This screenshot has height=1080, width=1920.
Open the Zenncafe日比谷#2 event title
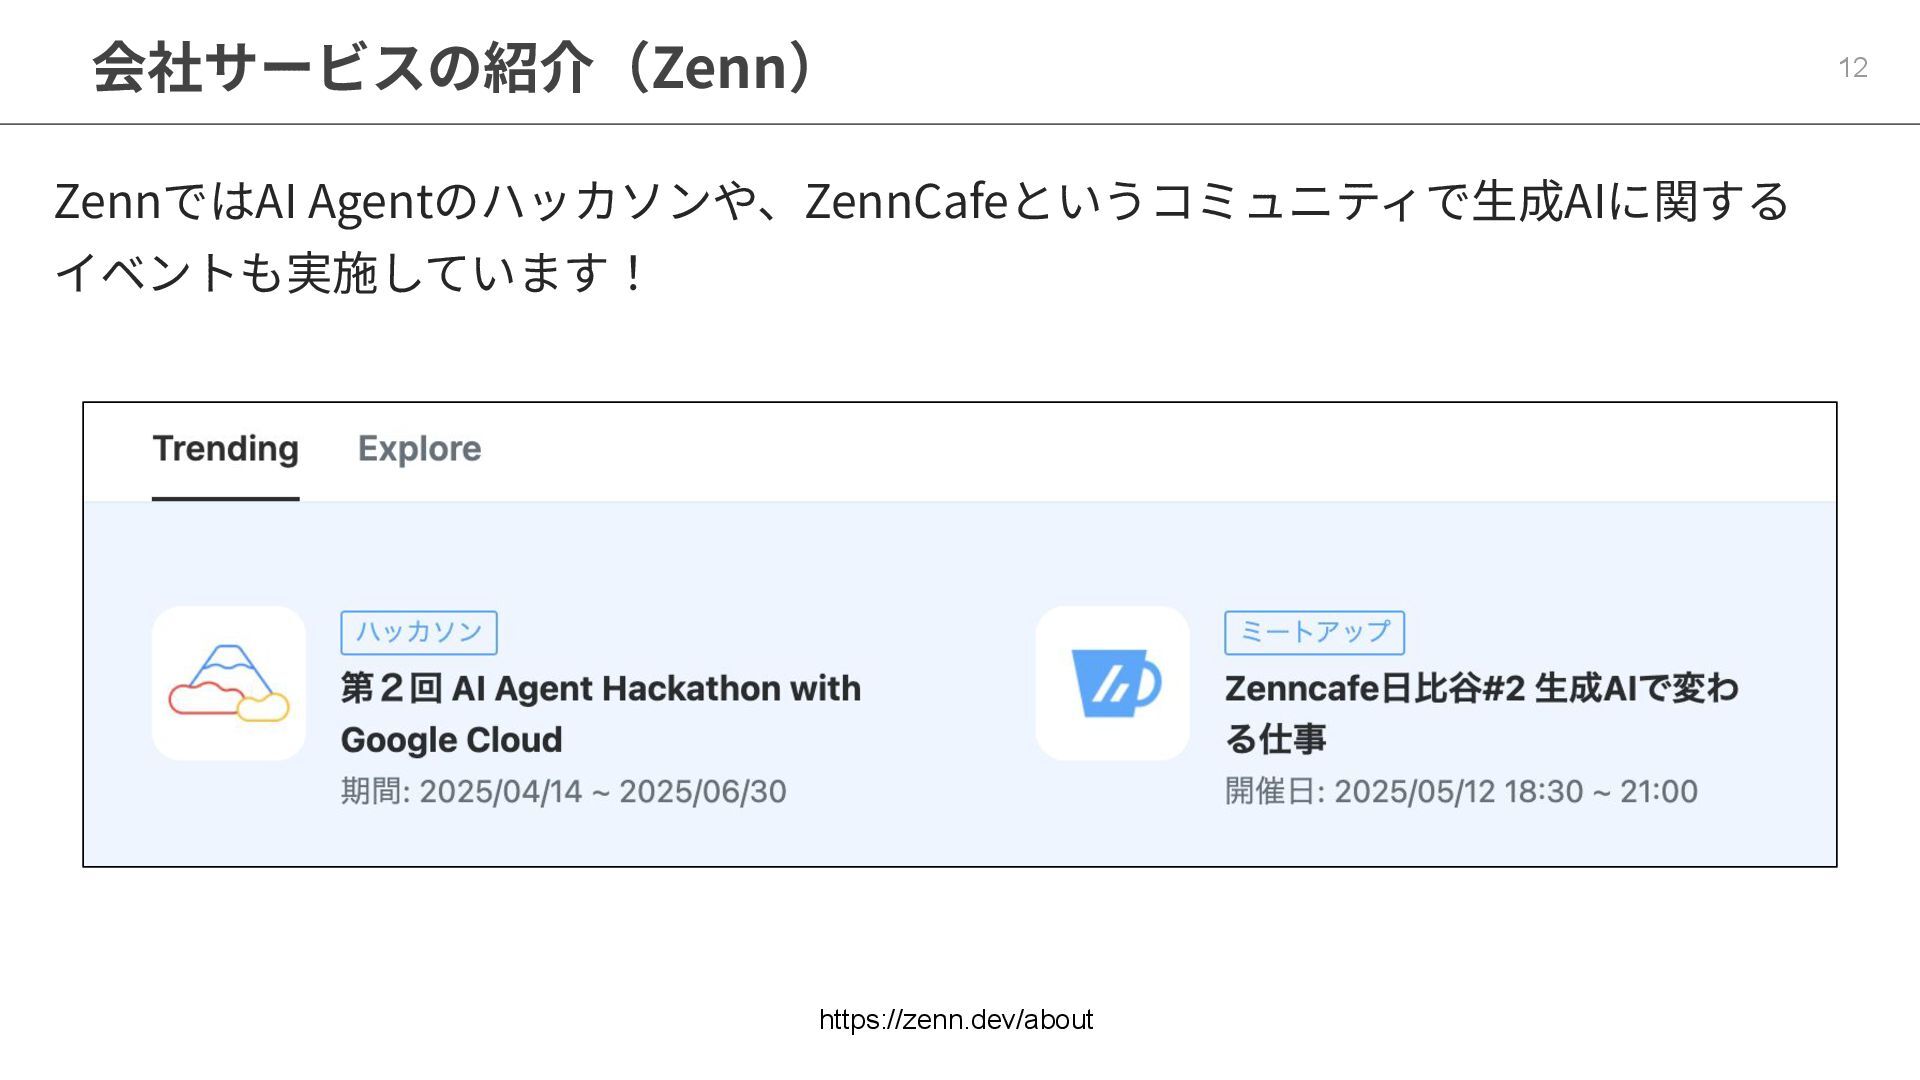tap(1480, 688)
